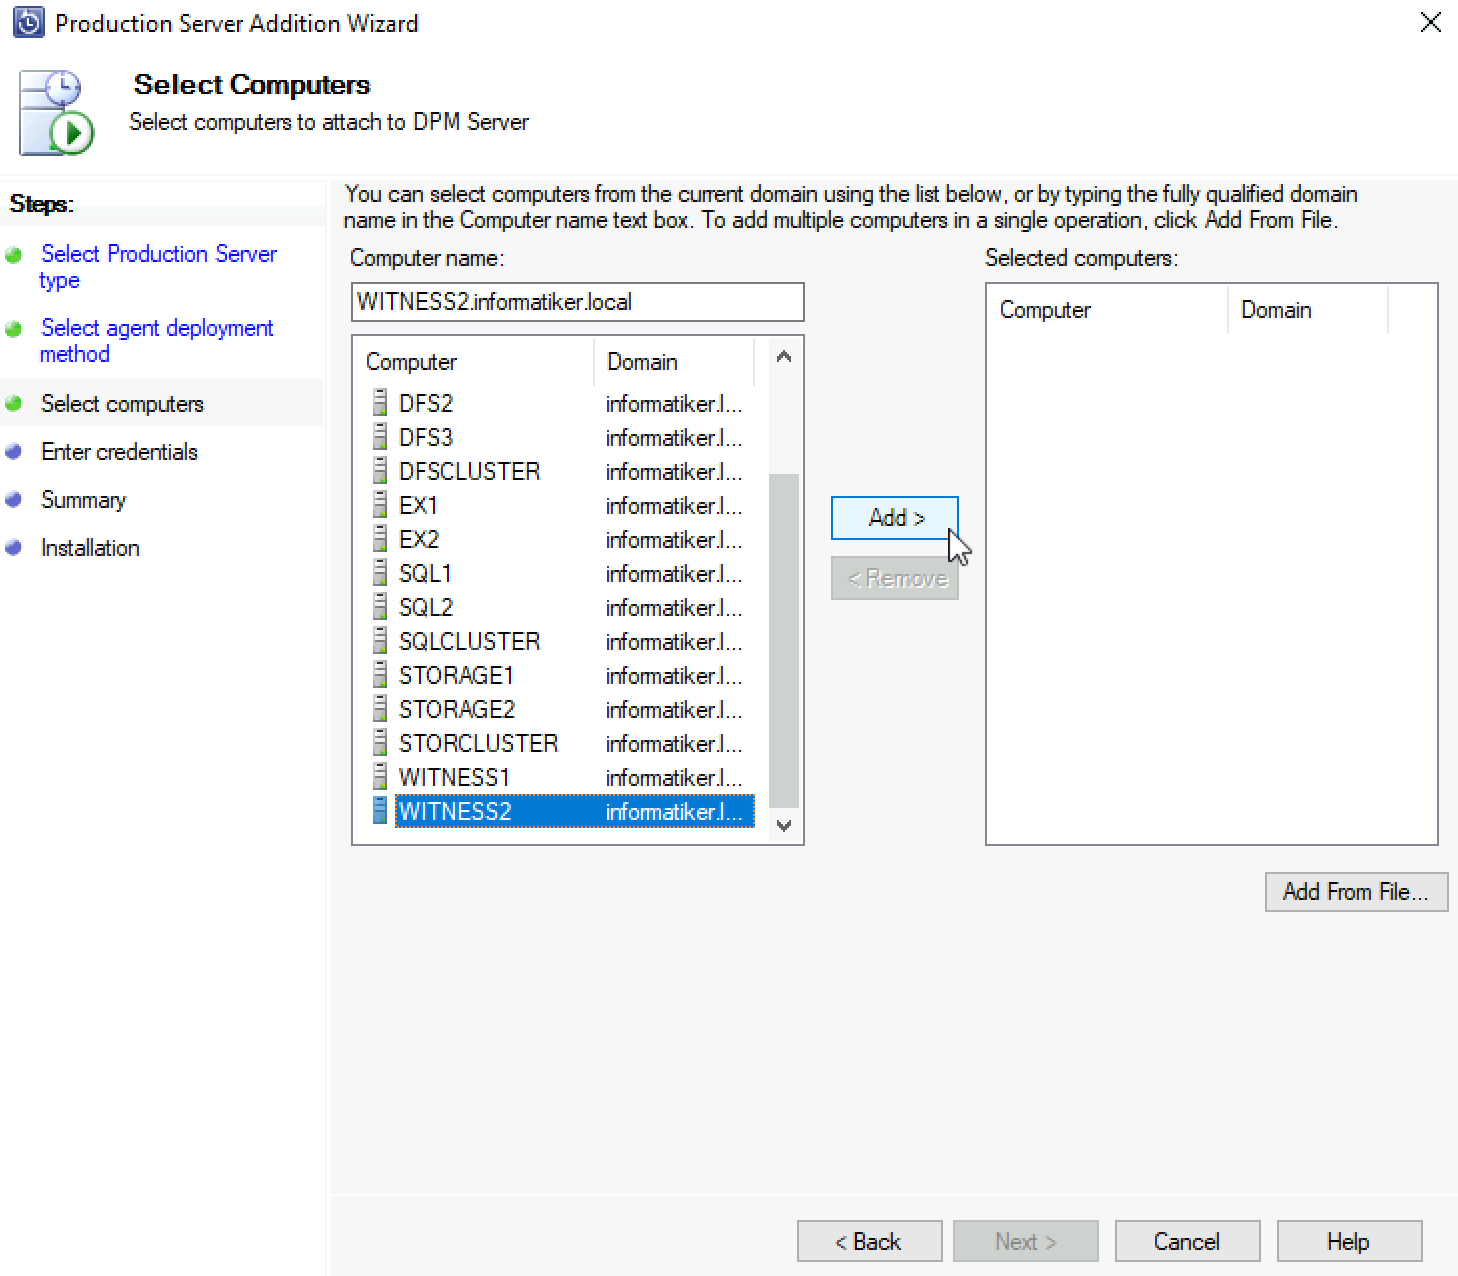Viewport: 1458px width, 1276px height.
Task: Select STORCLUSTER in computer list
Action: 561,743
